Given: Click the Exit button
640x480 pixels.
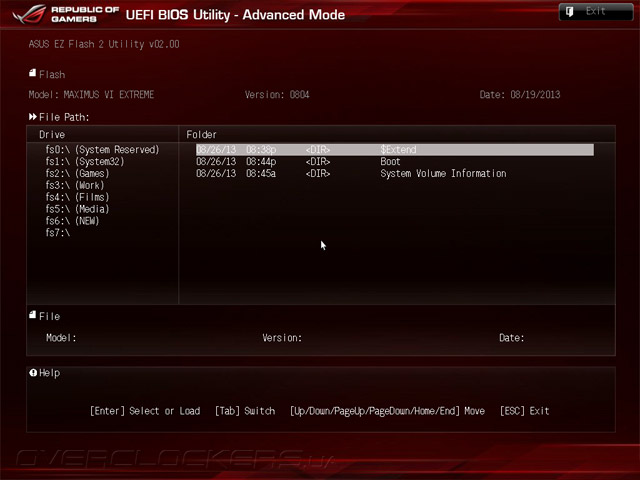Looking at the screenshot, I should pyautogui.click(x=596, y=11).
